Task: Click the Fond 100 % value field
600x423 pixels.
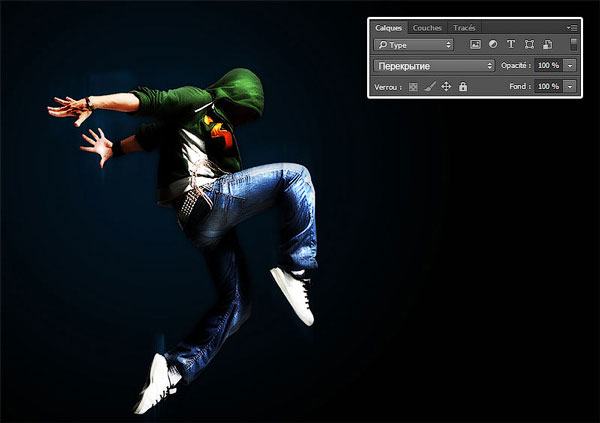Action: (547, 87)
